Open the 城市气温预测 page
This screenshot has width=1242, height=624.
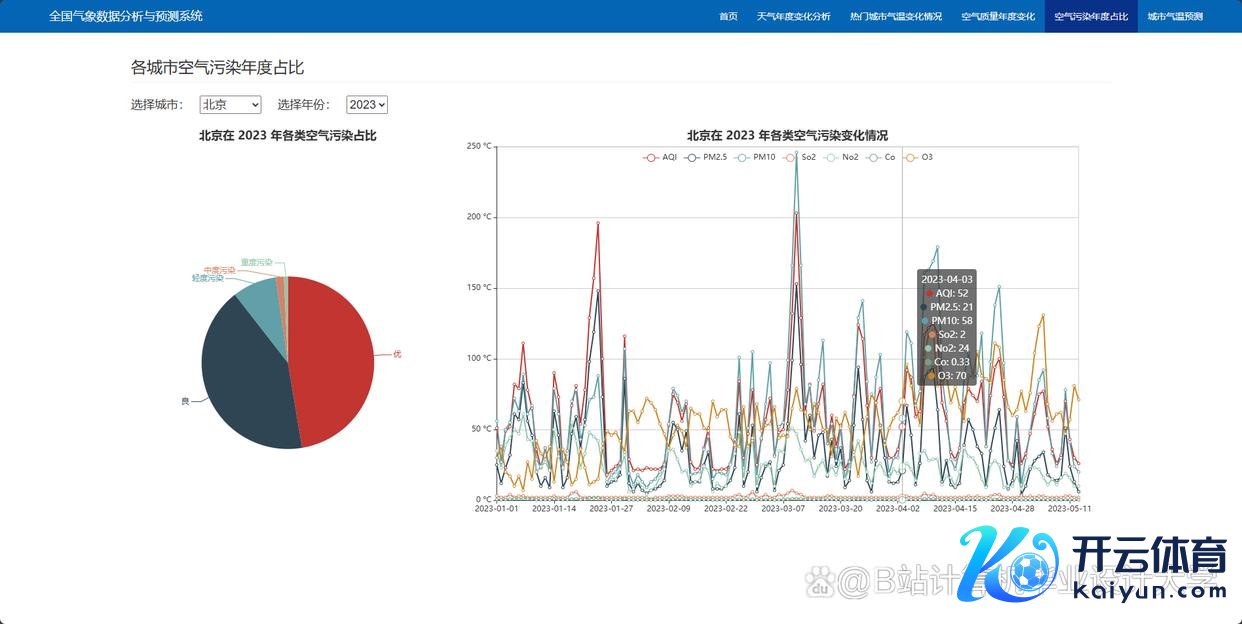(1174, 17)
